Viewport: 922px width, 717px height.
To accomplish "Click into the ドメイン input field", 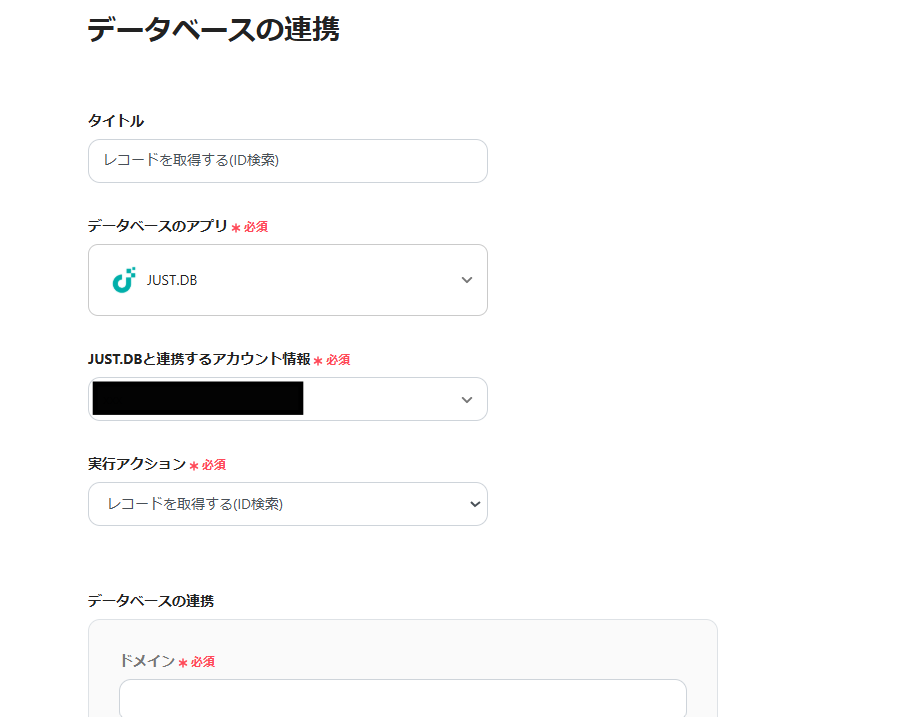I will click(x=402, y=698).
